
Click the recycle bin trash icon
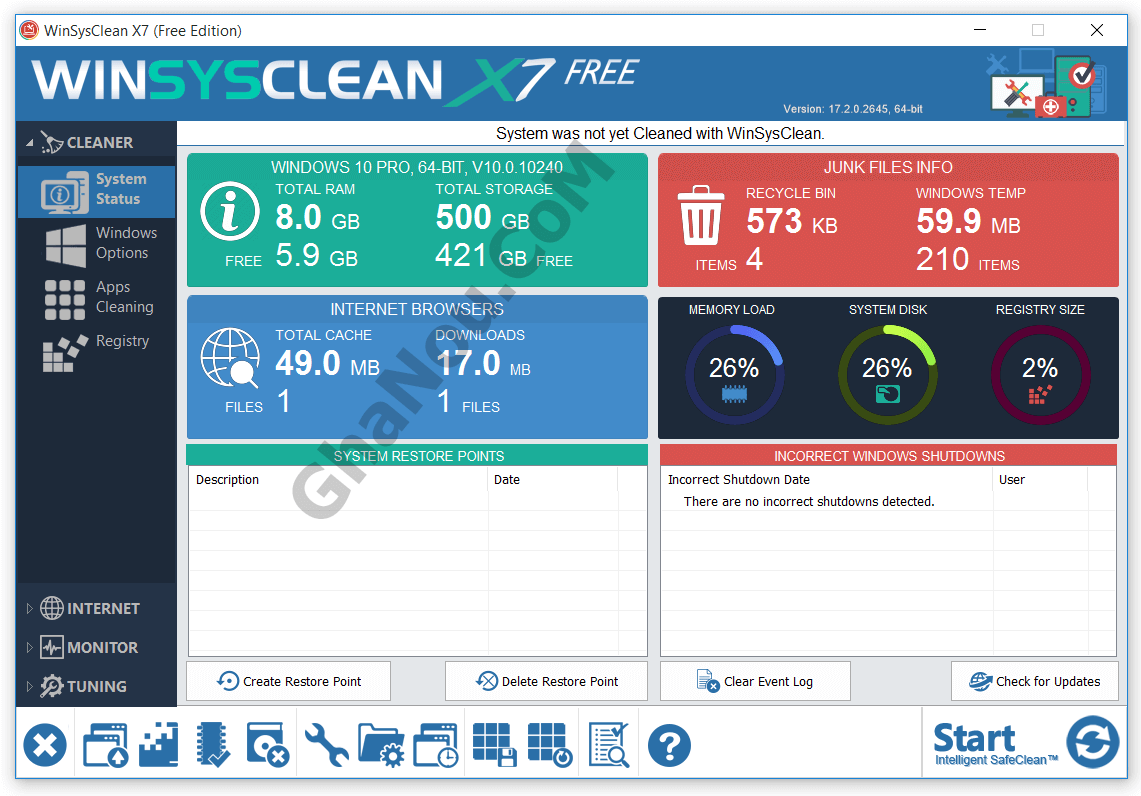coord(701,215)
